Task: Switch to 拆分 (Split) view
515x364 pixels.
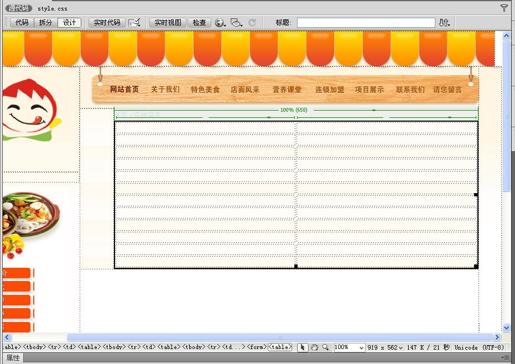Action: 46,23
